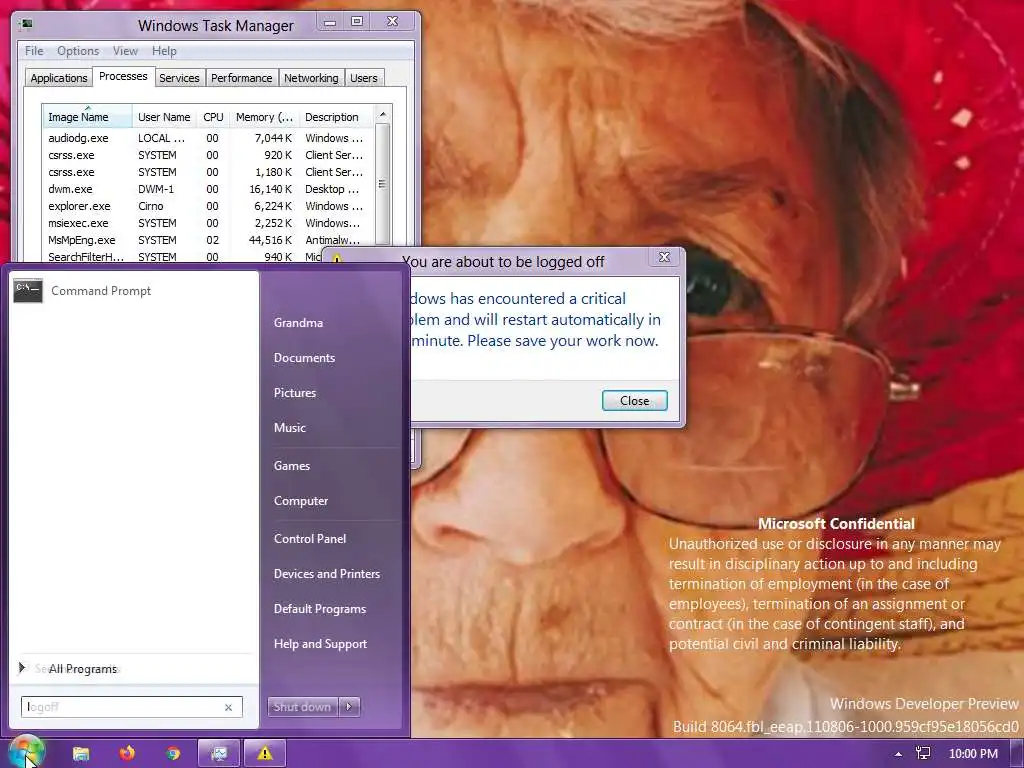1024x768 pixels.
Task: Open Task Manager View menu
Action: 125,51
